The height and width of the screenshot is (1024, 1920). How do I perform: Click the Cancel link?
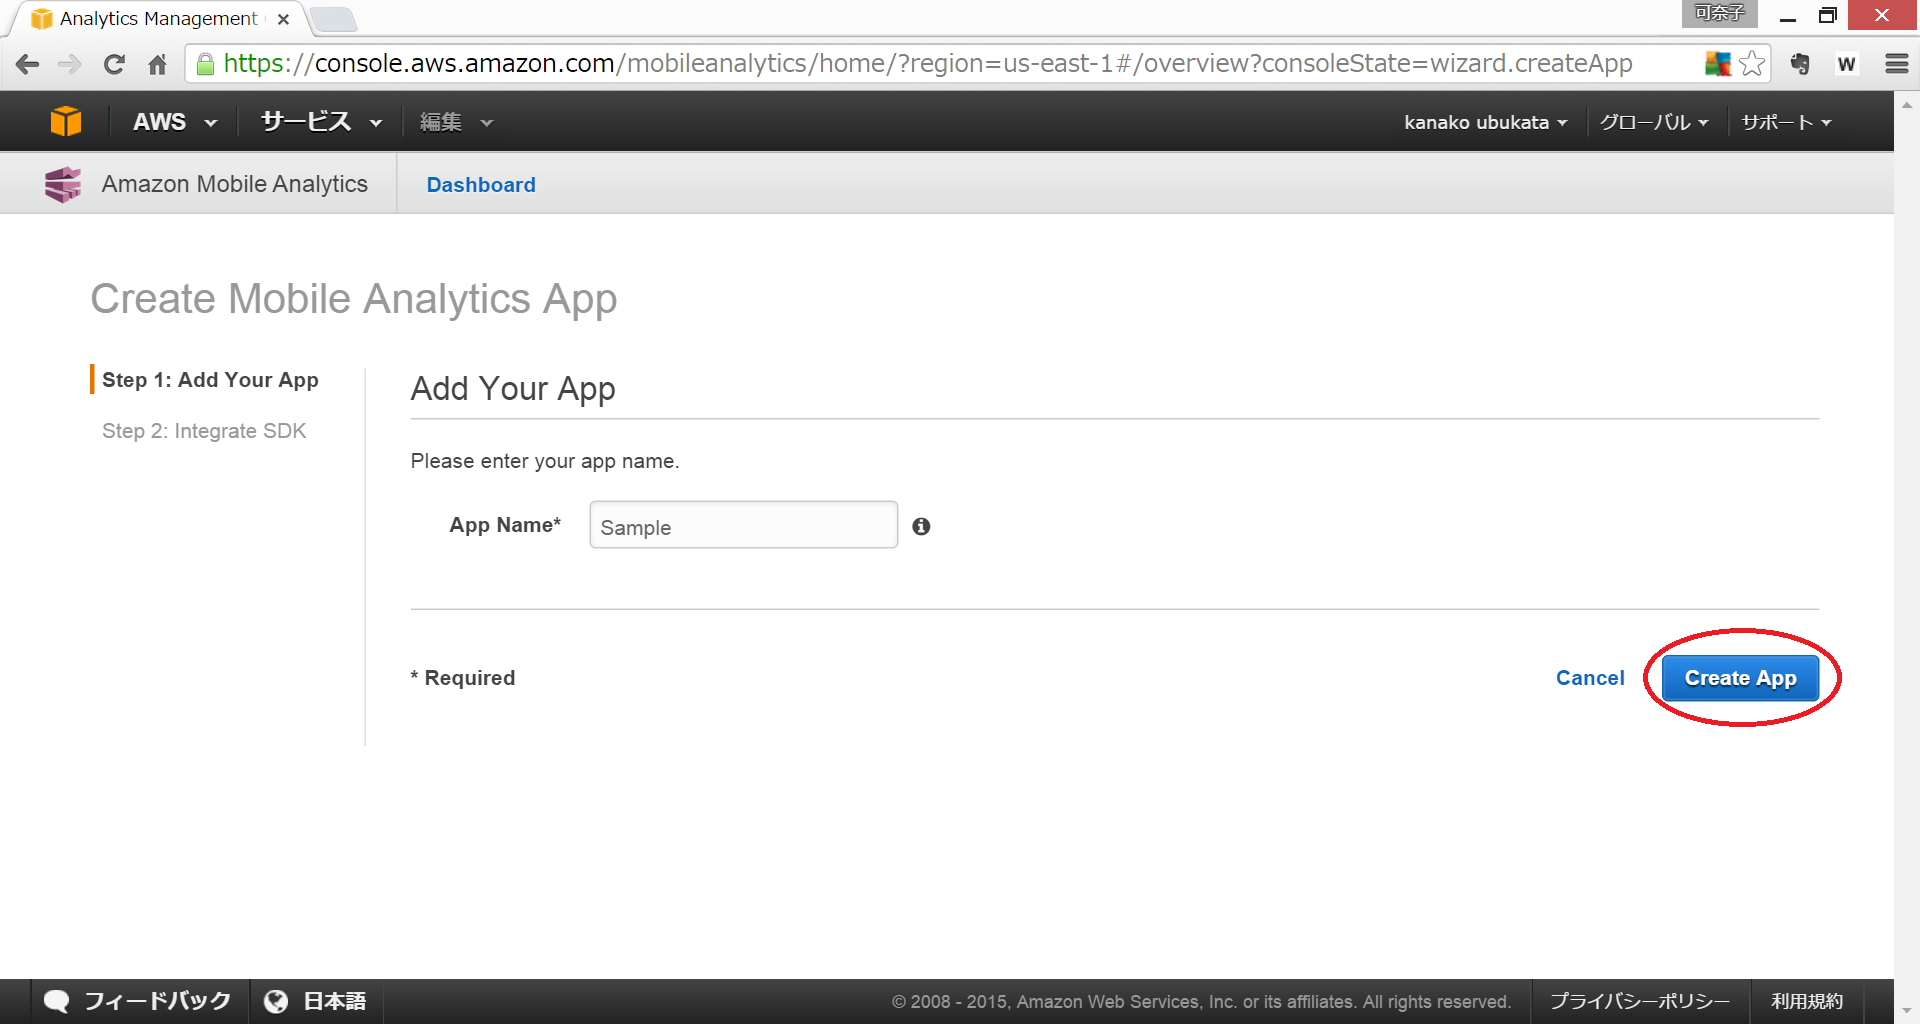pyautogui.click(x=1589, y=678)
